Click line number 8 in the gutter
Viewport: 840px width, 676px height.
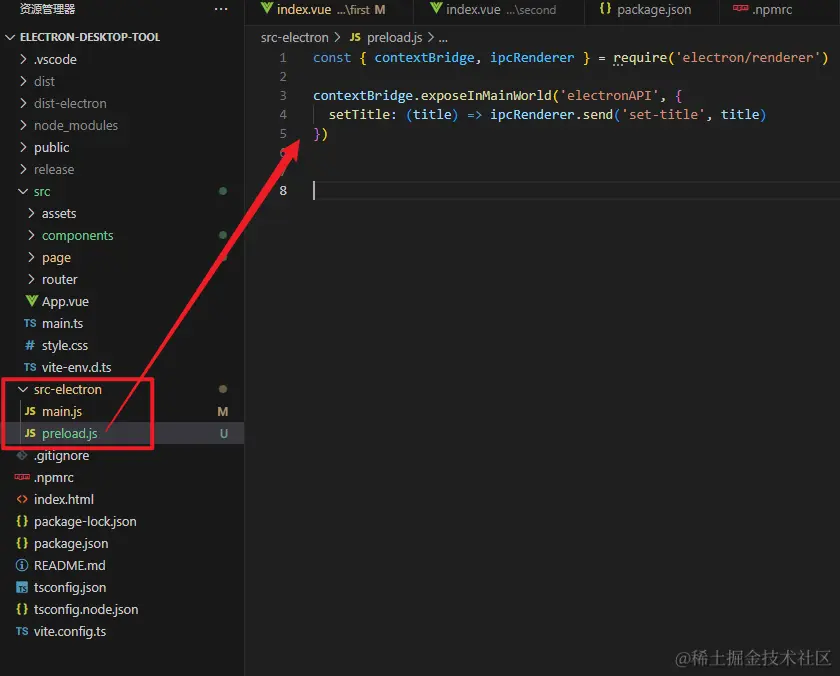click(x=283, y=190)
